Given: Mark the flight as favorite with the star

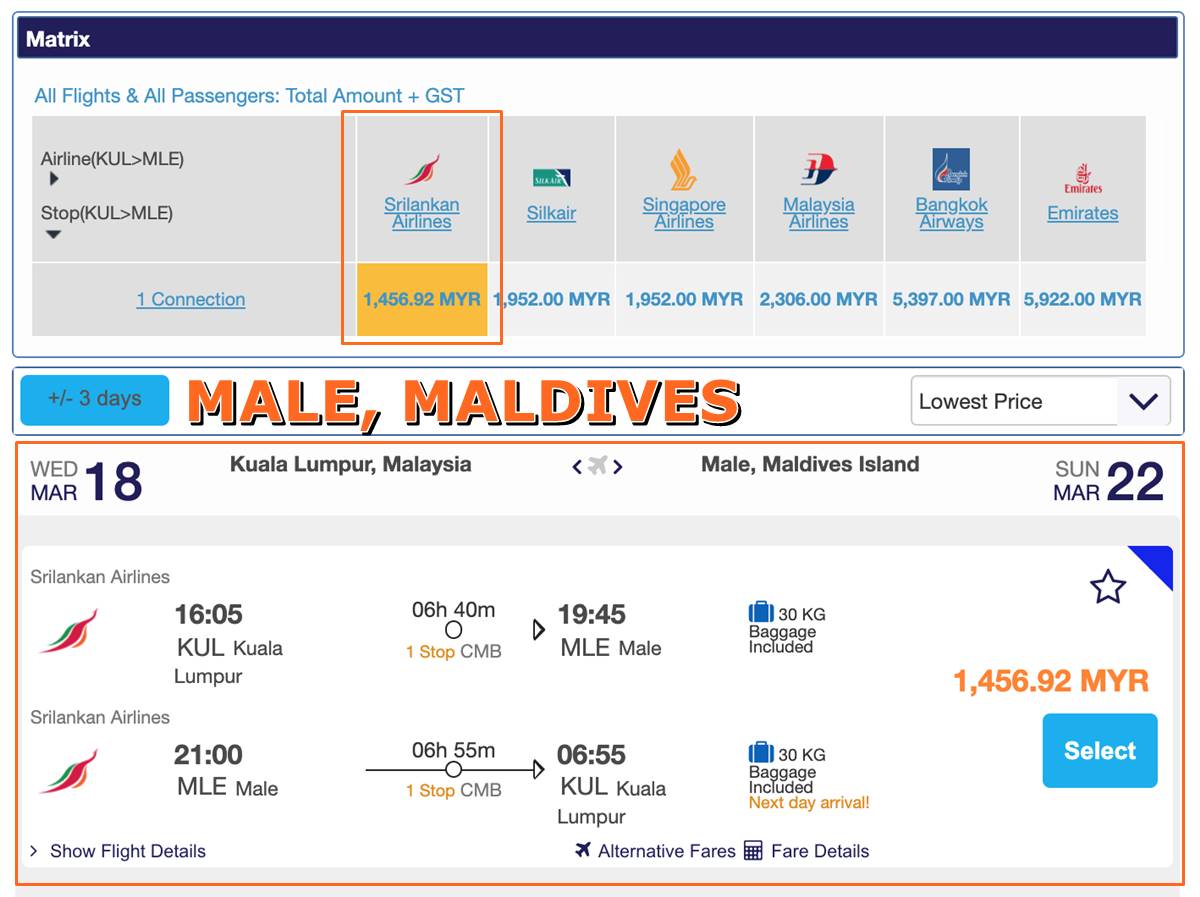Looking at the screenshot, I should pos(1108,587).
